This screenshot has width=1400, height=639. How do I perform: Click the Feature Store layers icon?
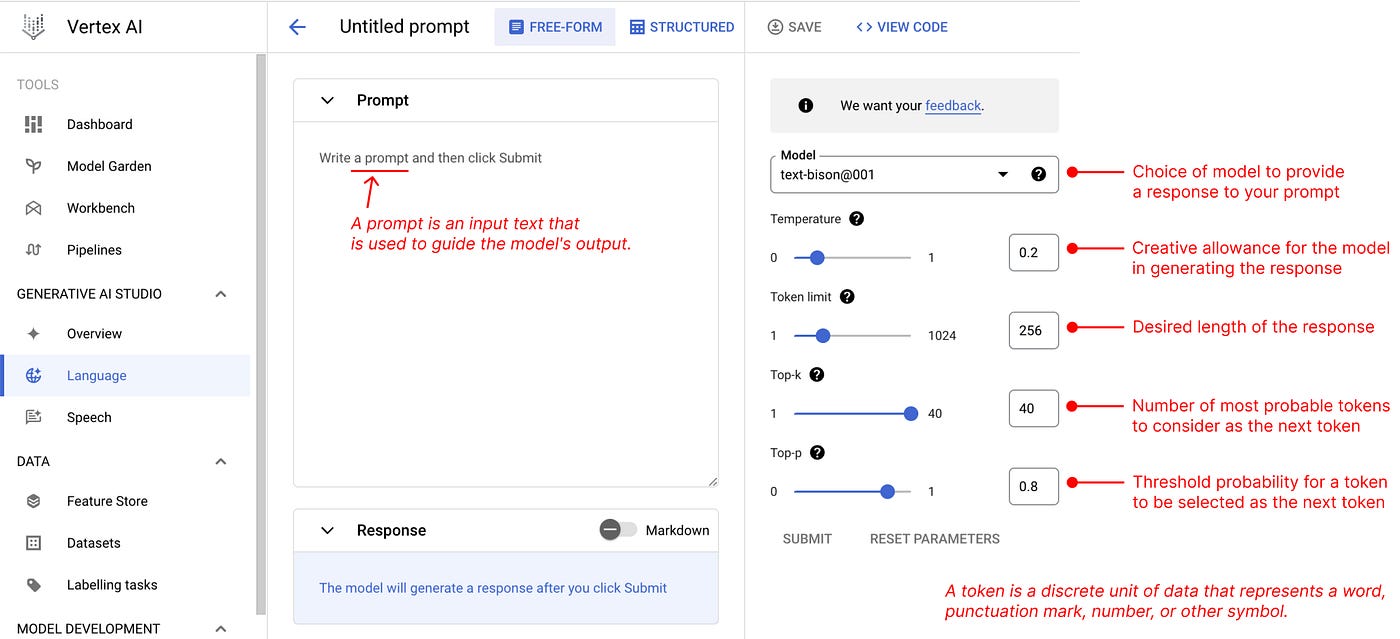tap(34, 501)
